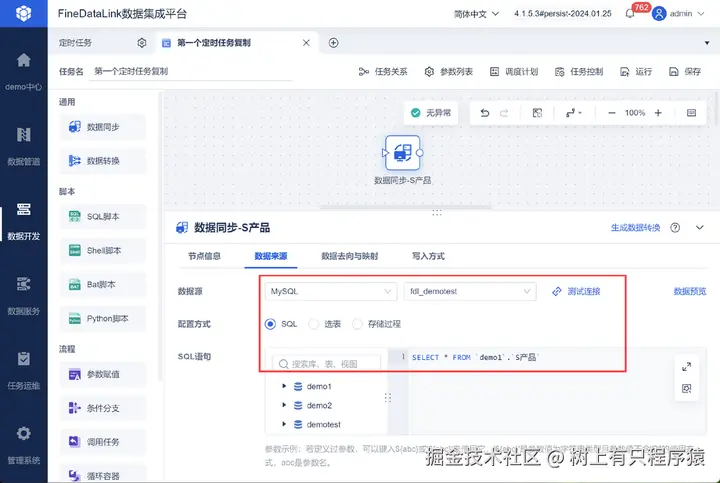Open 任务关系
Image resolution: width=720 pixels, height=483 pixels.
(383, 72)
